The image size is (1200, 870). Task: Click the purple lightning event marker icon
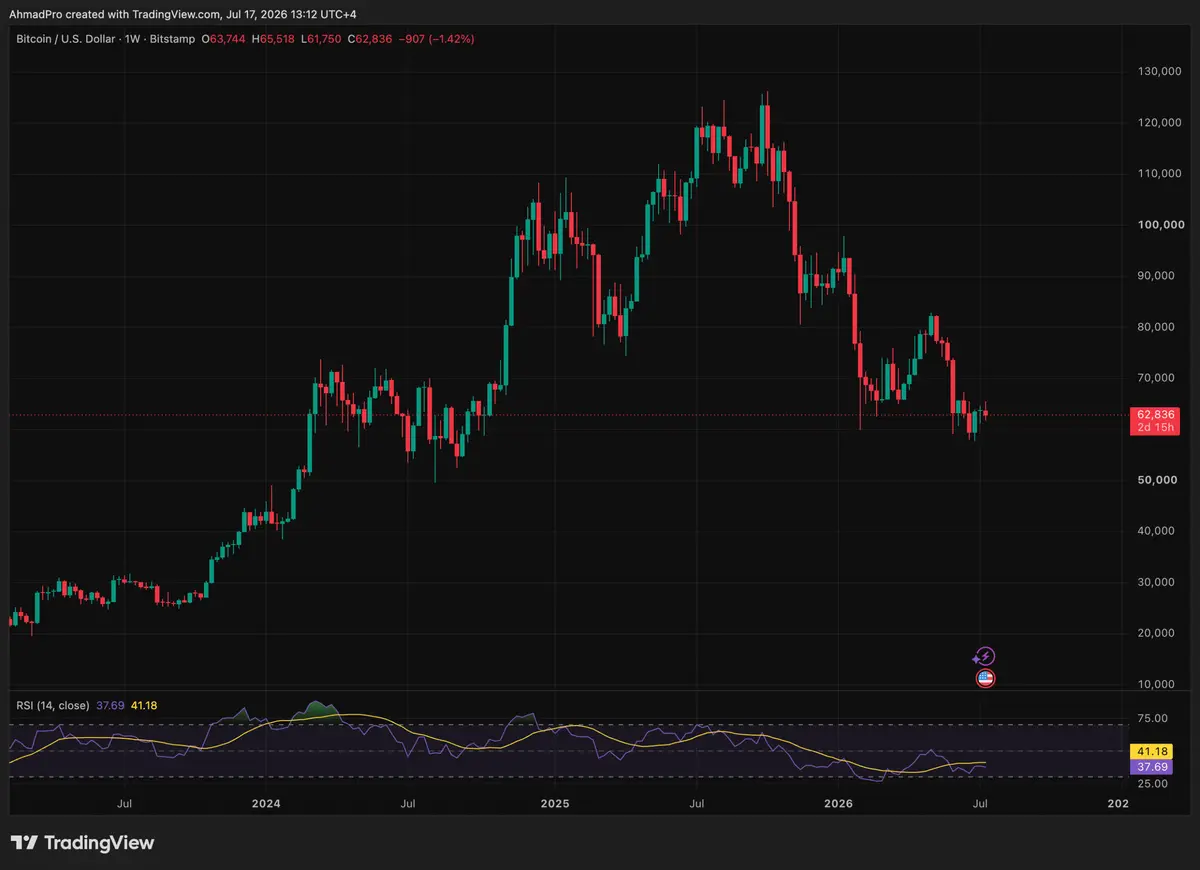[985, 656]
